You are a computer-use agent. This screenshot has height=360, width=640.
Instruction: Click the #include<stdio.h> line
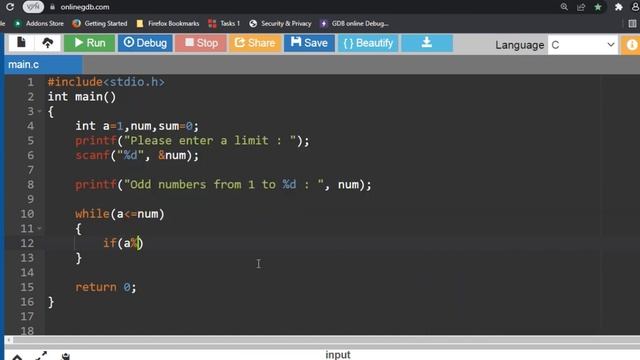click(106, 82)
